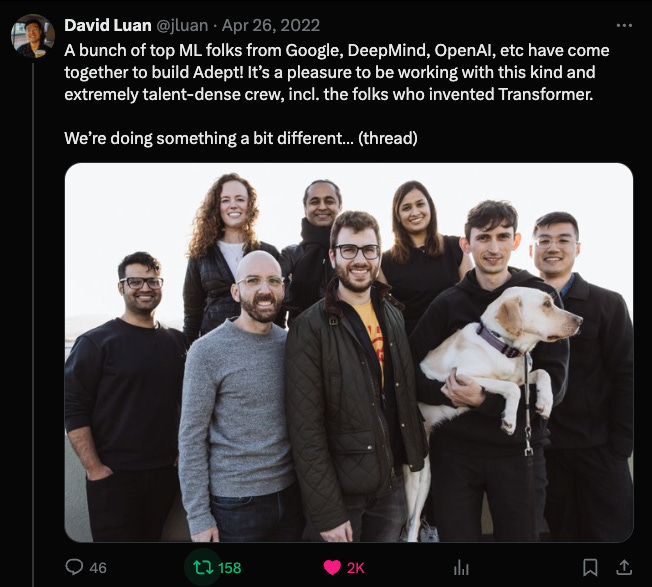
Task: Open David Luan's profile avatar
Action: point(32,36)
